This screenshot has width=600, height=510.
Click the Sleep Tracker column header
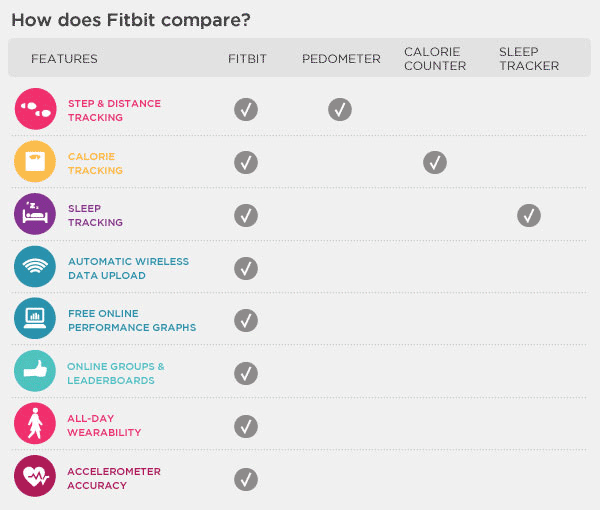coord(528,58)
